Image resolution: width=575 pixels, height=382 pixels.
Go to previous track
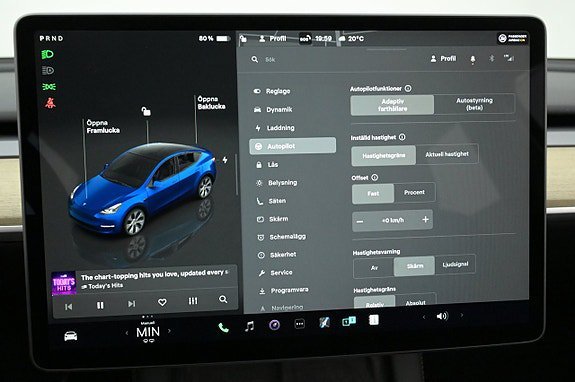(x=69, y=306)
